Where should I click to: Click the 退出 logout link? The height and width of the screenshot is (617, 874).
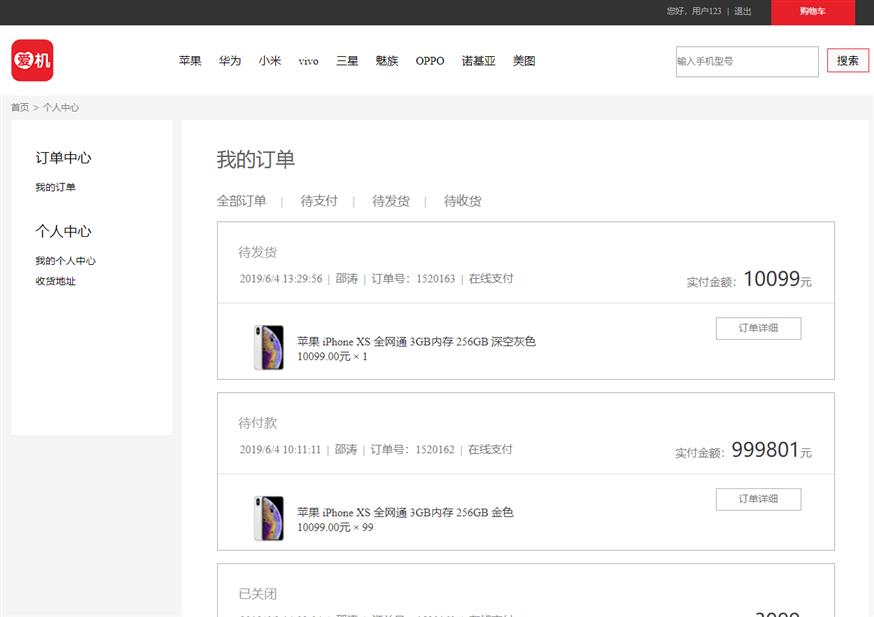click(x=742, y=12)
